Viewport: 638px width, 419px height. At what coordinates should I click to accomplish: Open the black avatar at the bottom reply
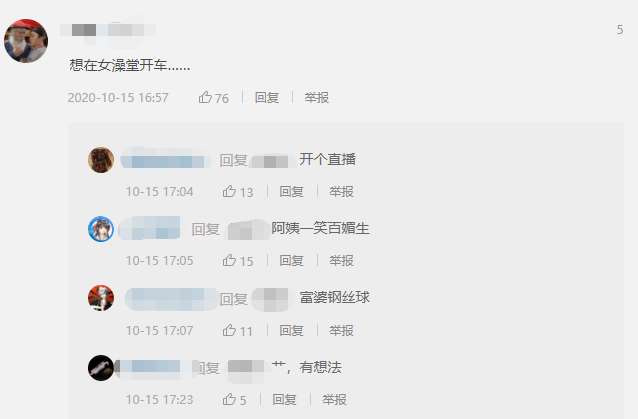pyautogui.click(x=101, y=368)
